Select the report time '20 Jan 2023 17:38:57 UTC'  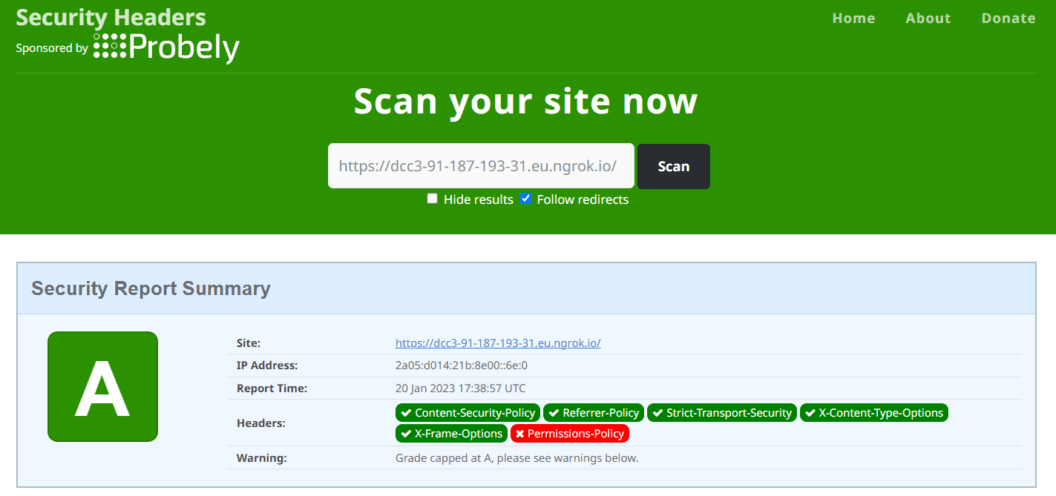[460, 389]
